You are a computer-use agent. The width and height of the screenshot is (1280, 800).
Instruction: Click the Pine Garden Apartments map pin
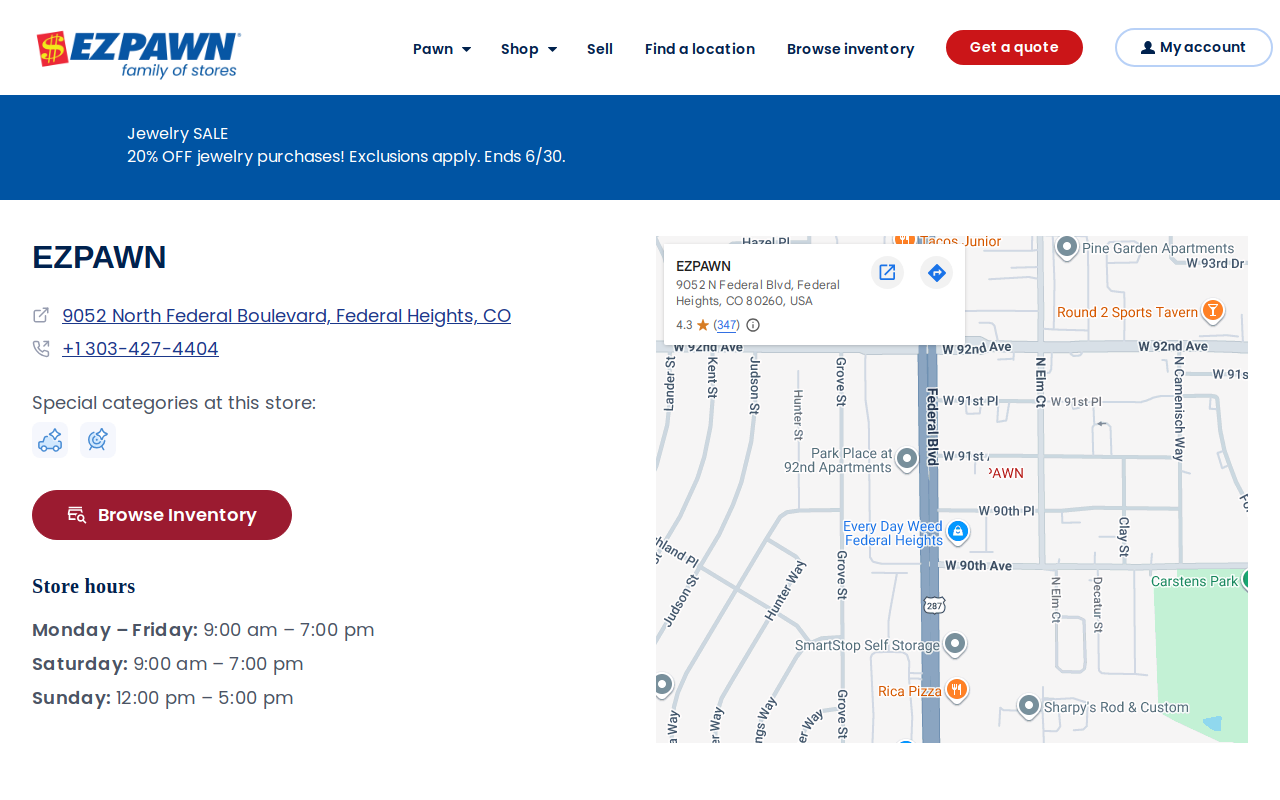1067,247
